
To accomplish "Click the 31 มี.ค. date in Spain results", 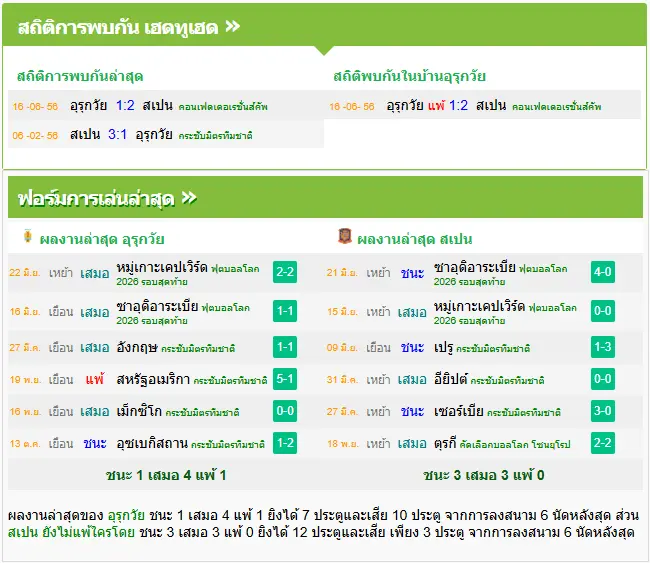I will click(342, 380).
